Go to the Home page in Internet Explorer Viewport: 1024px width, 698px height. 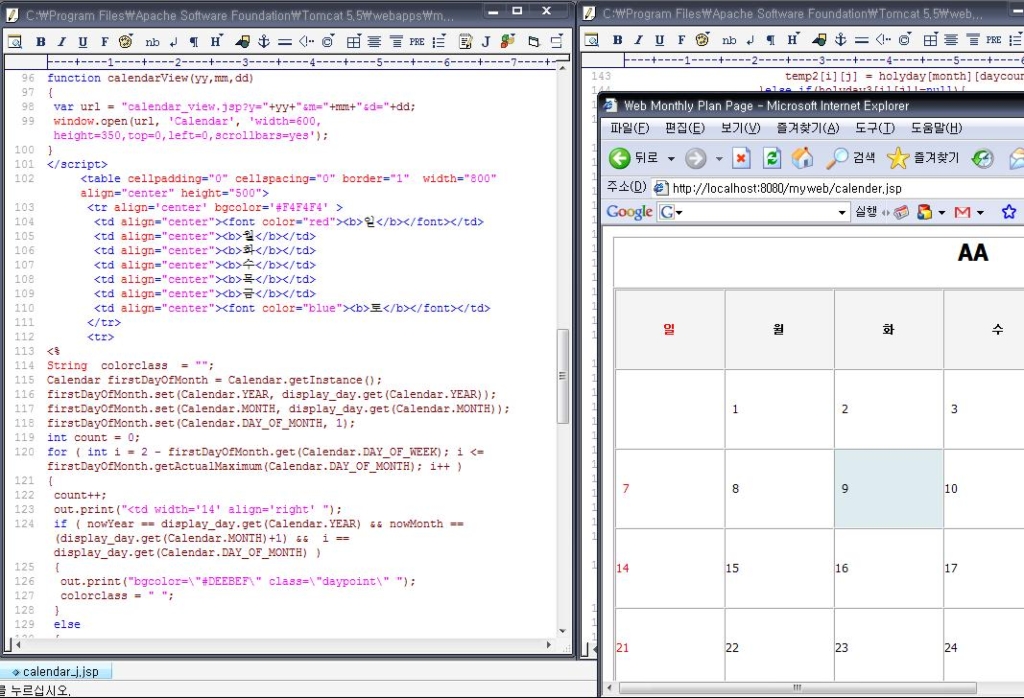click(803, 157)
